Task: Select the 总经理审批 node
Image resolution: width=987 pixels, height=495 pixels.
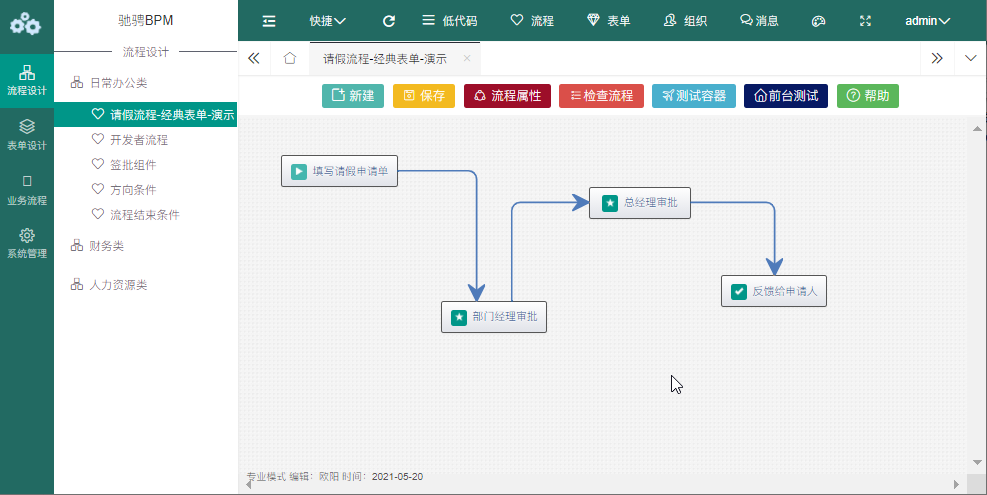Action: 640,203
